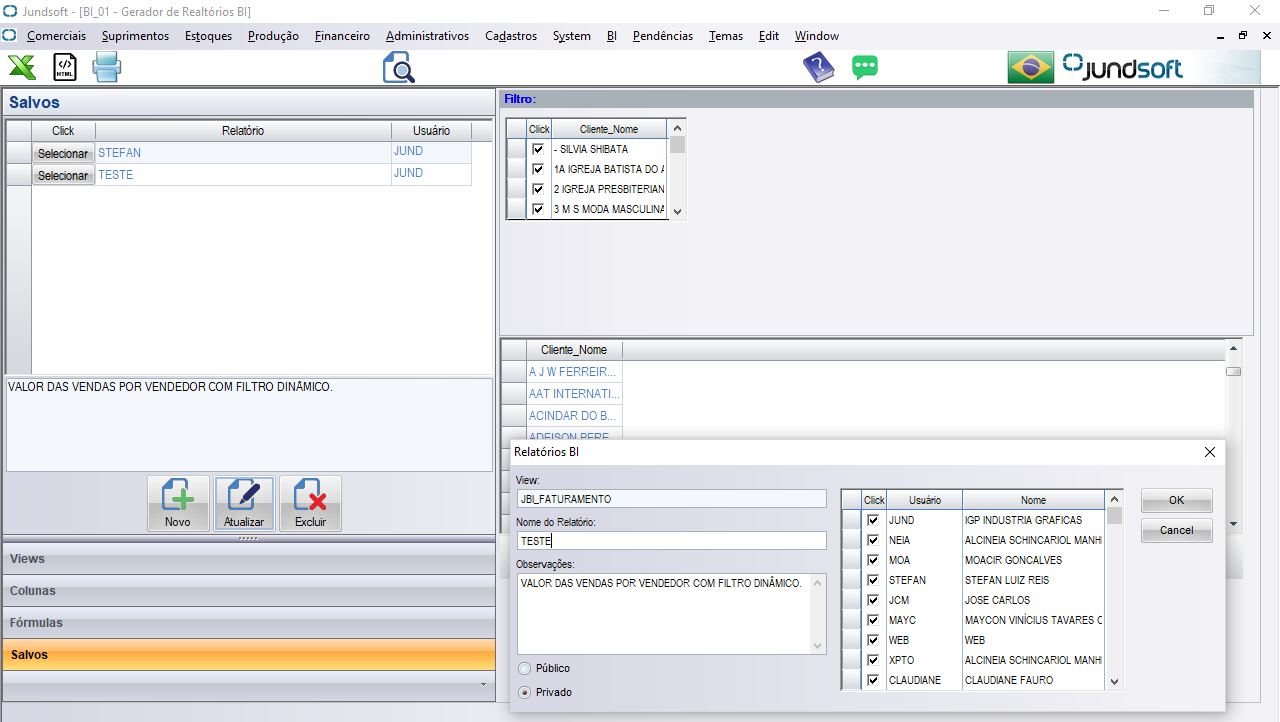Select the Privado radio option
The height and width of the screenshot is (722, 1280).
pos(525,692)
